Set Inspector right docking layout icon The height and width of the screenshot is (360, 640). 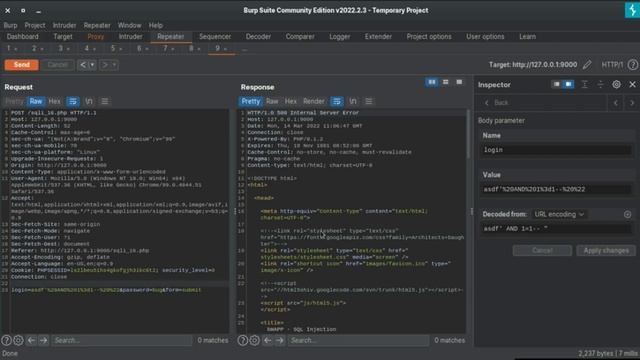pos(568,84)
